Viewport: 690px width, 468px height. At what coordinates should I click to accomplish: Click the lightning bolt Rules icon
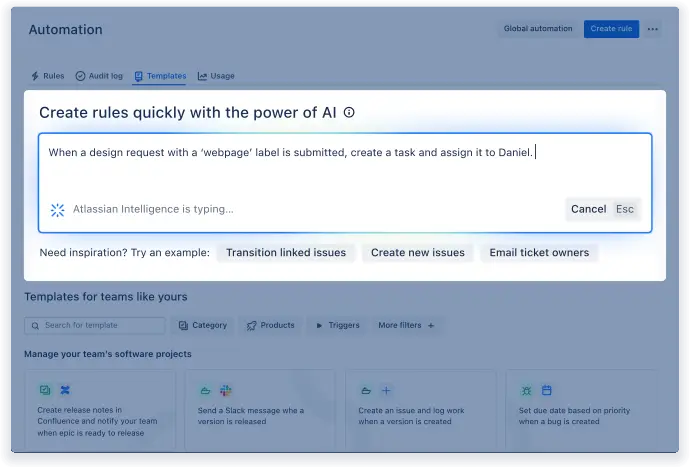[x=35, y=76]
